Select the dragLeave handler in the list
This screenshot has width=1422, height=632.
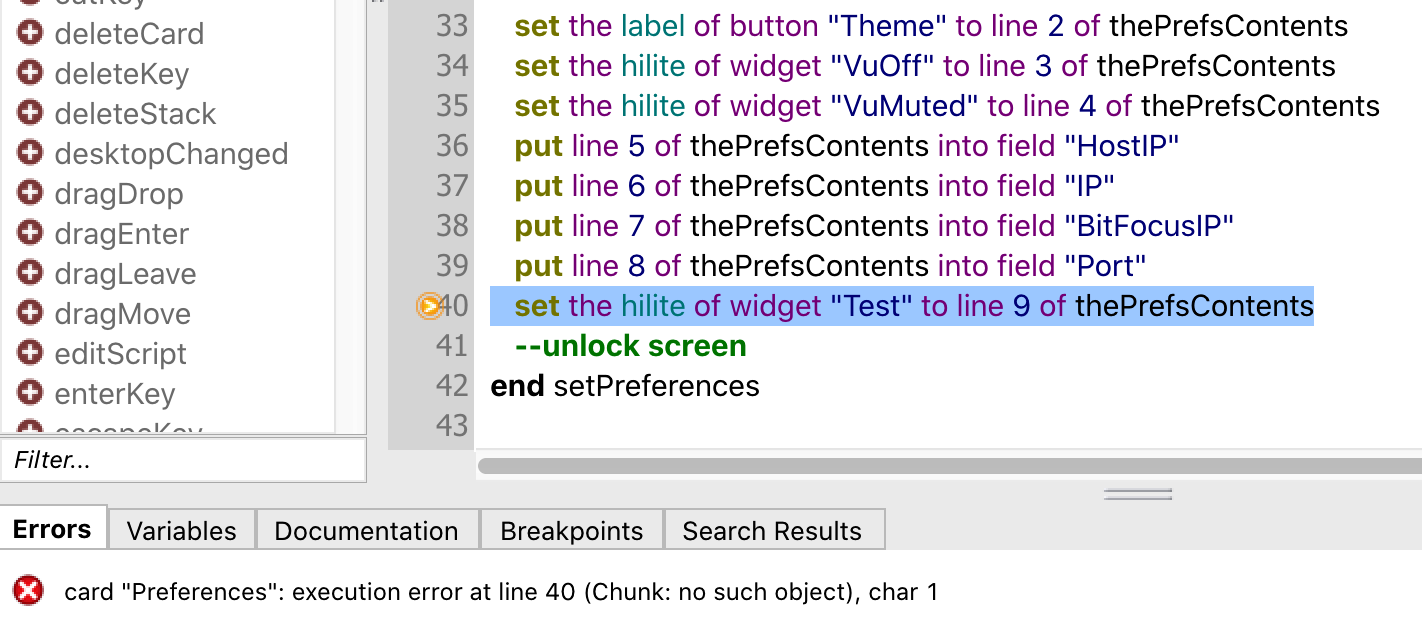pyautogui.click(x=125, y=274)
